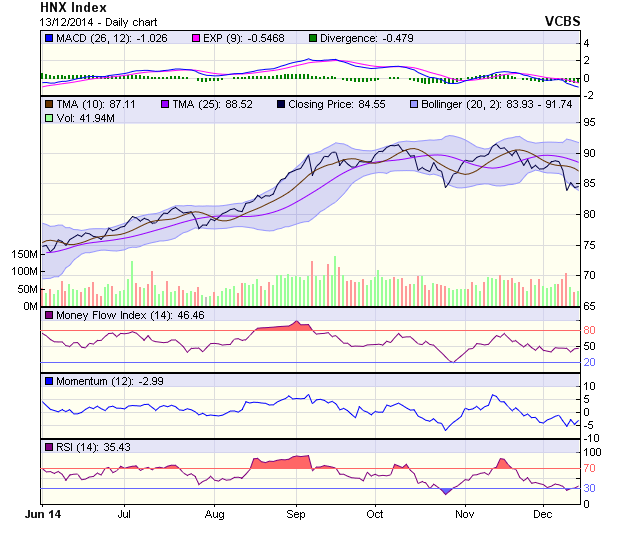620x535 pixels.
Task: Select the blue Momentum (12) legend marker
Action: click(49, 381)
